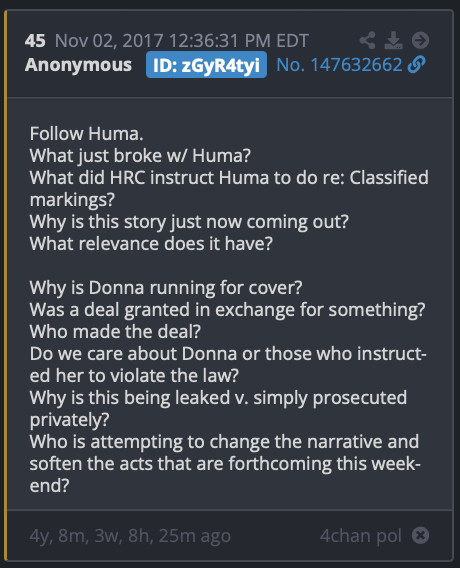This screenshot has width=460, height=568.
Task: Click the relative time ending in 25m ago
Action: click(x=130, y=536)
